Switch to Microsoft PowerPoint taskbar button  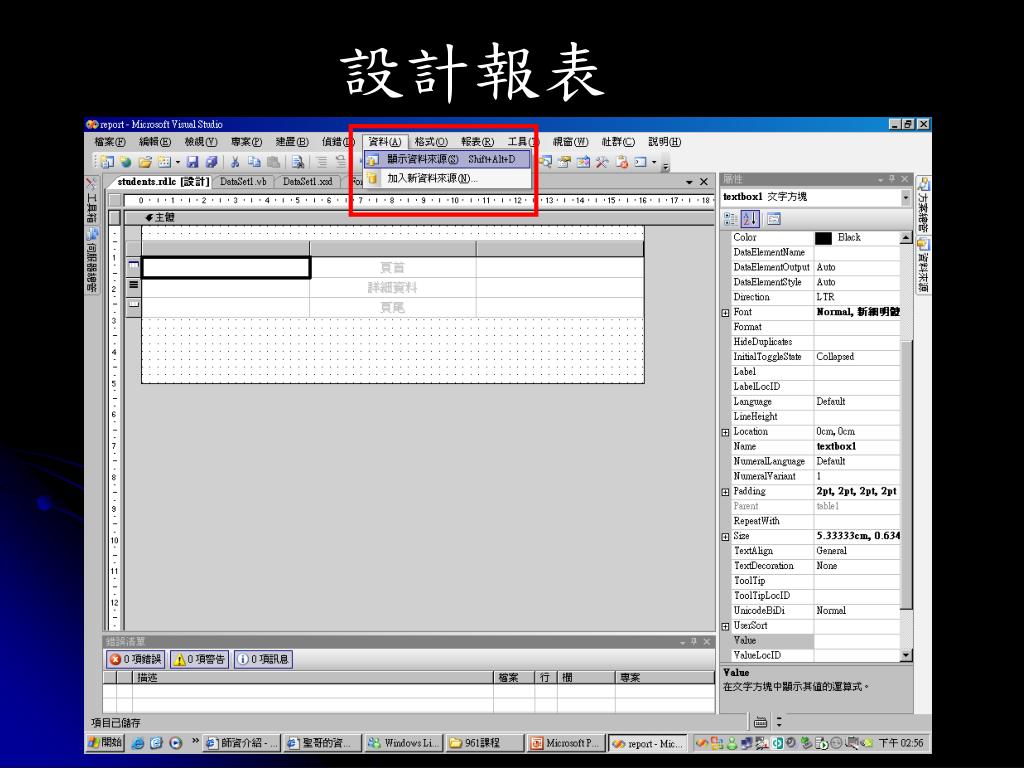pos(566,743)
